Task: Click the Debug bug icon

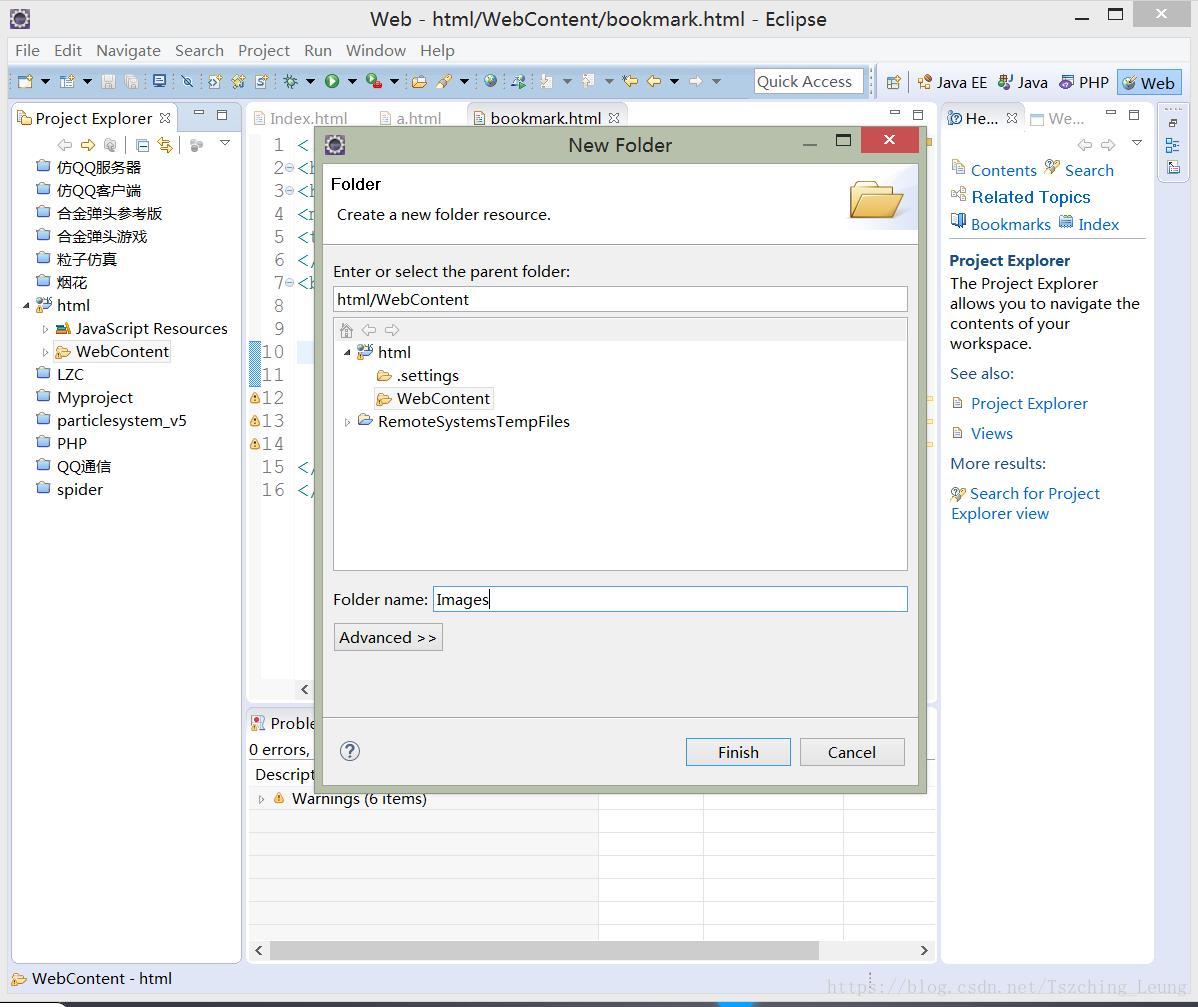Action: 290,81
